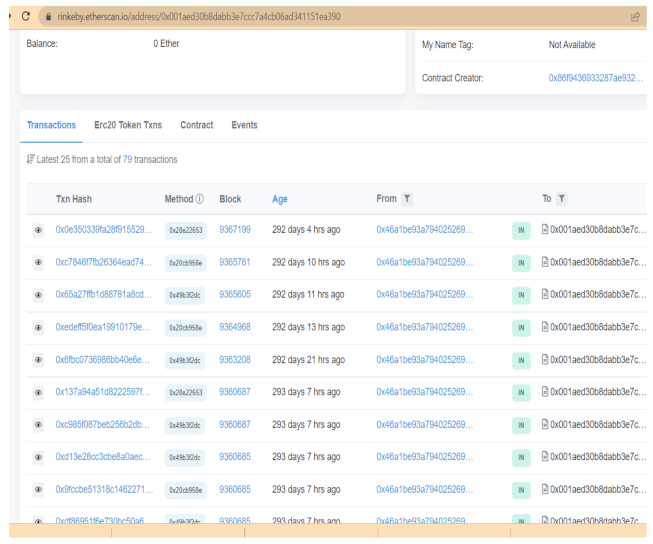This screenshot has height=544, width=653.
Task: Open block number 9367199
Action: [235, 230]
